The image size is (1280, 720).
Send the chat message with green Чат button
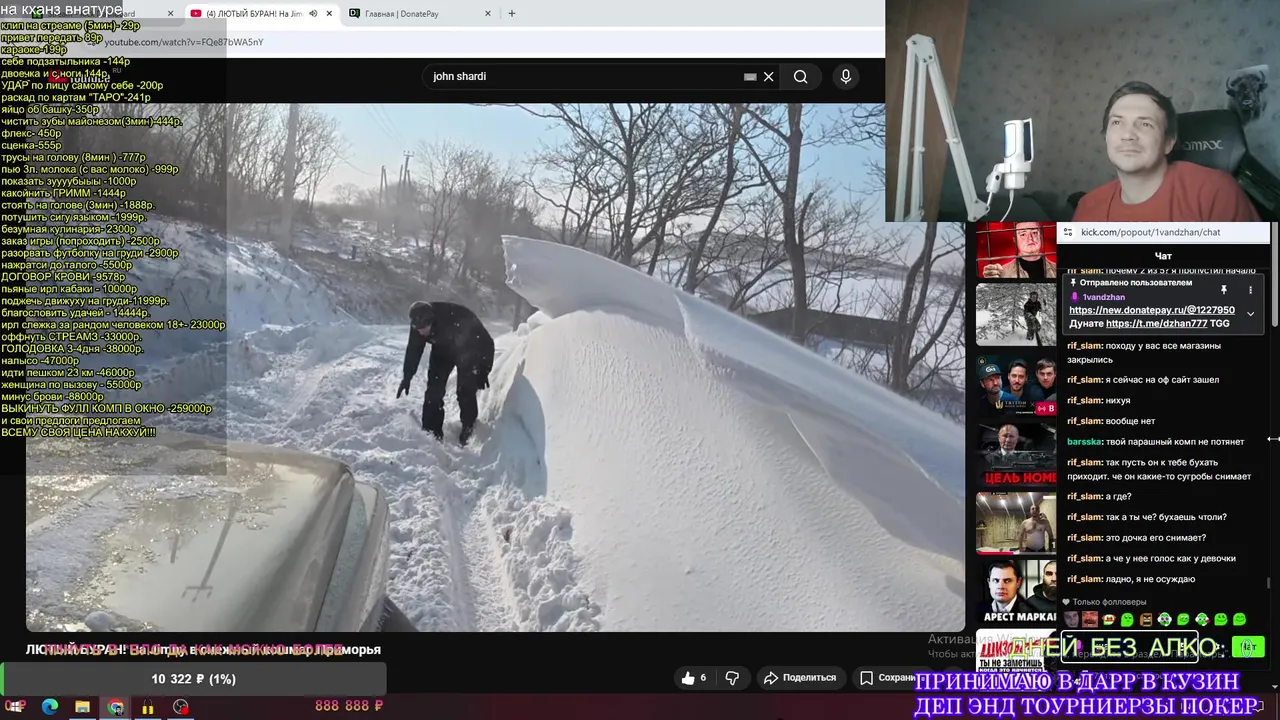(x=1248, y=647)
